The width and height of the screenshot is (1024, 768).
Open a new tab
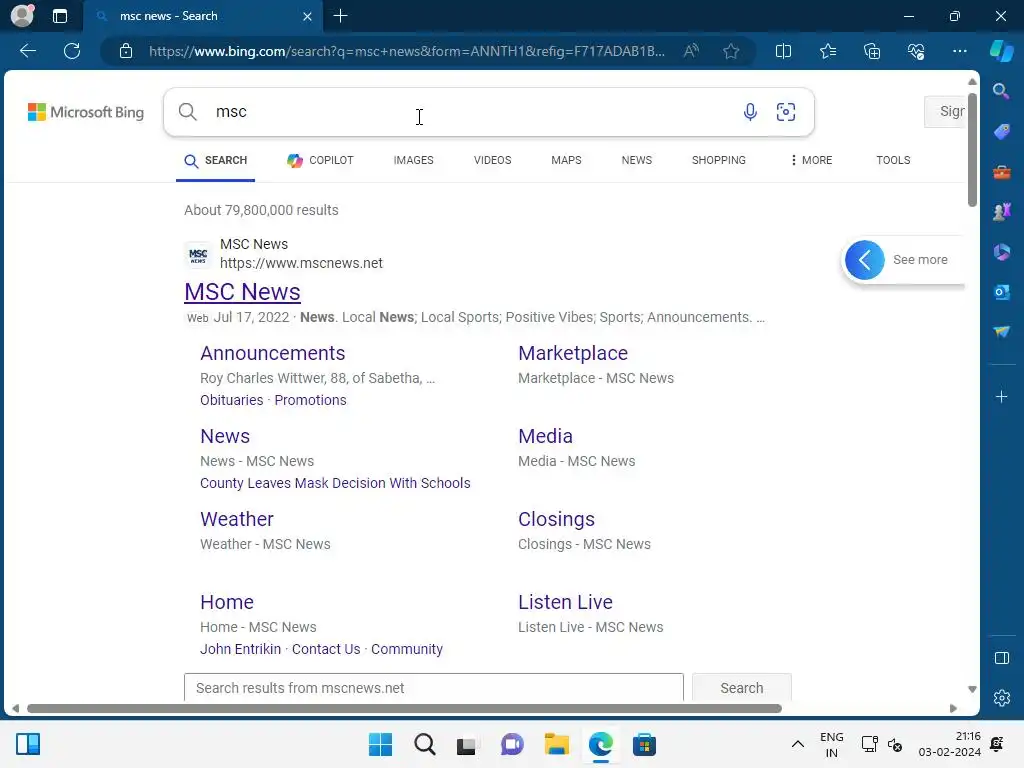tap(340, 16)
